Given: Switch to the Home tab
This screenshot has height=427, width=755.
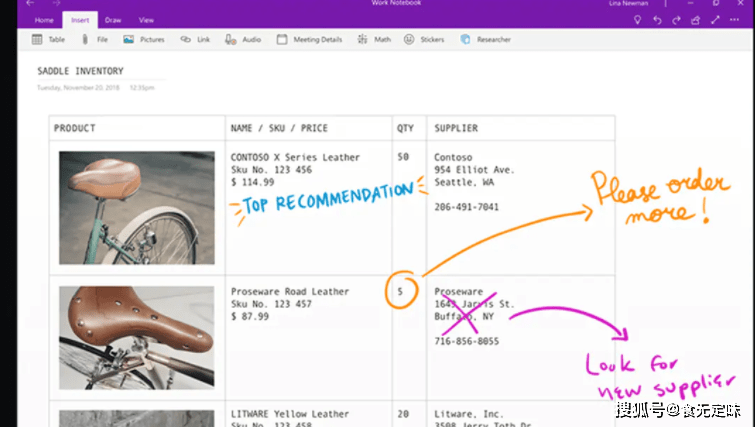Looking at the screenshot, I should (44, 20).
